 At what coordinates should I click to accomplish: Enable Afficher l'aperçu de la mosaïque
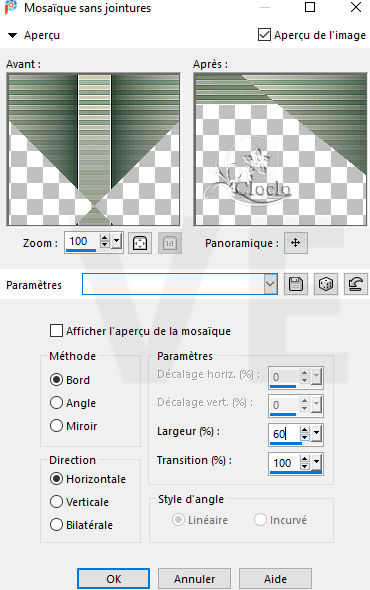pos(56,331)
